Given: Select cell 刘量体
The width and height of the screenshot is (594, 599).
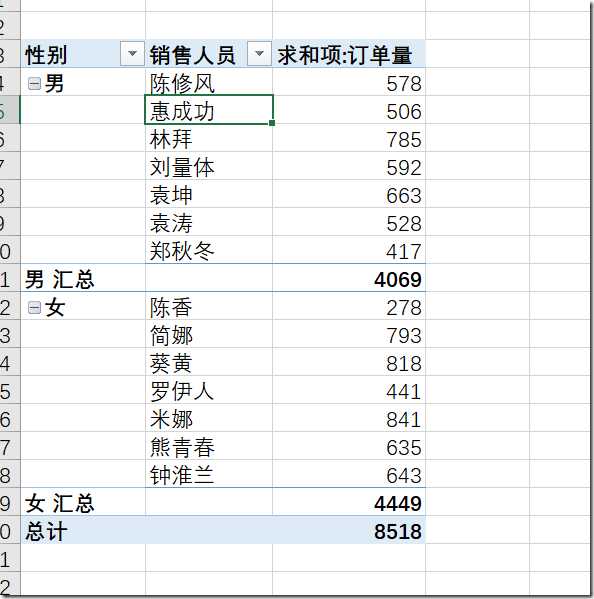Looking at the screenshot, I should tap(209, 166).
